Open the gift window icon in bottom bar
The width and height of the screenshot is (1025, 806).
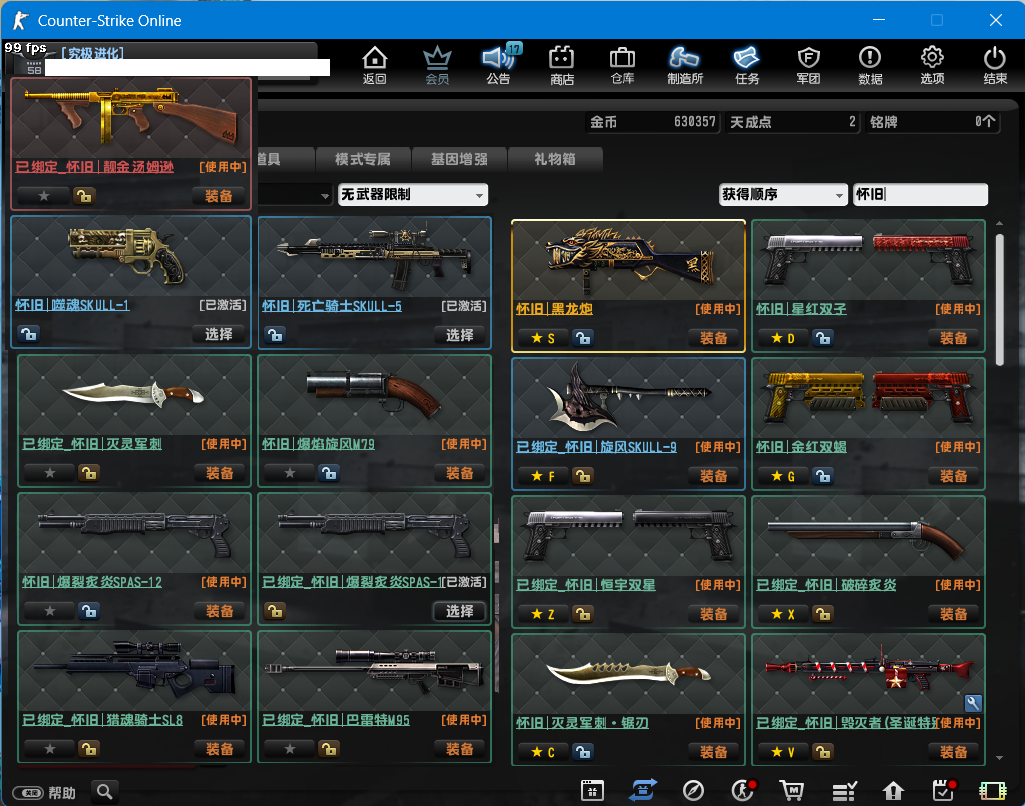point(592,790)
